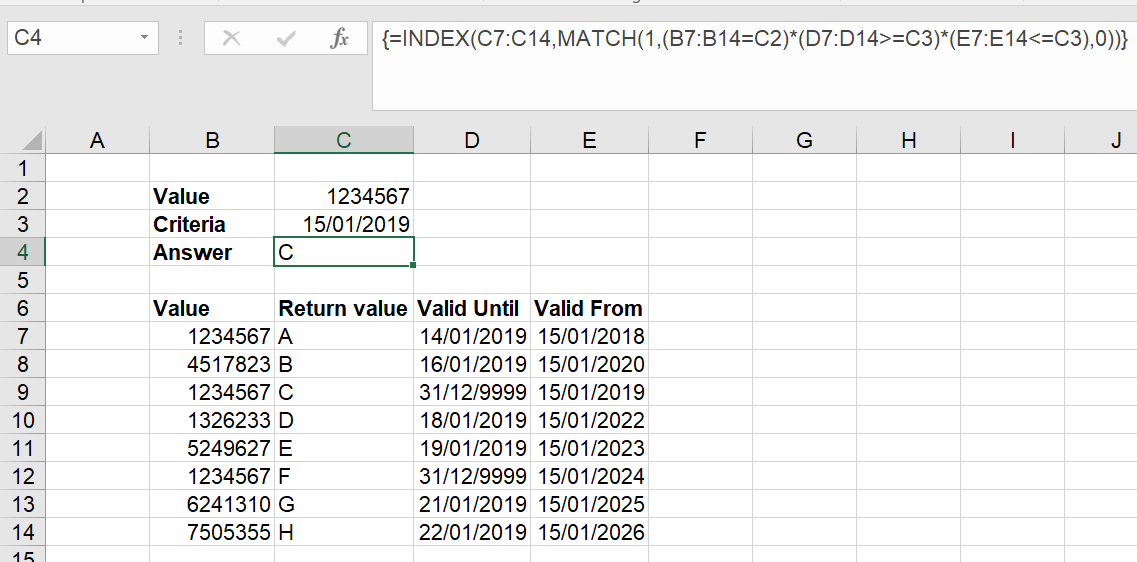Click cell with value 4517823

pos(212,364)
